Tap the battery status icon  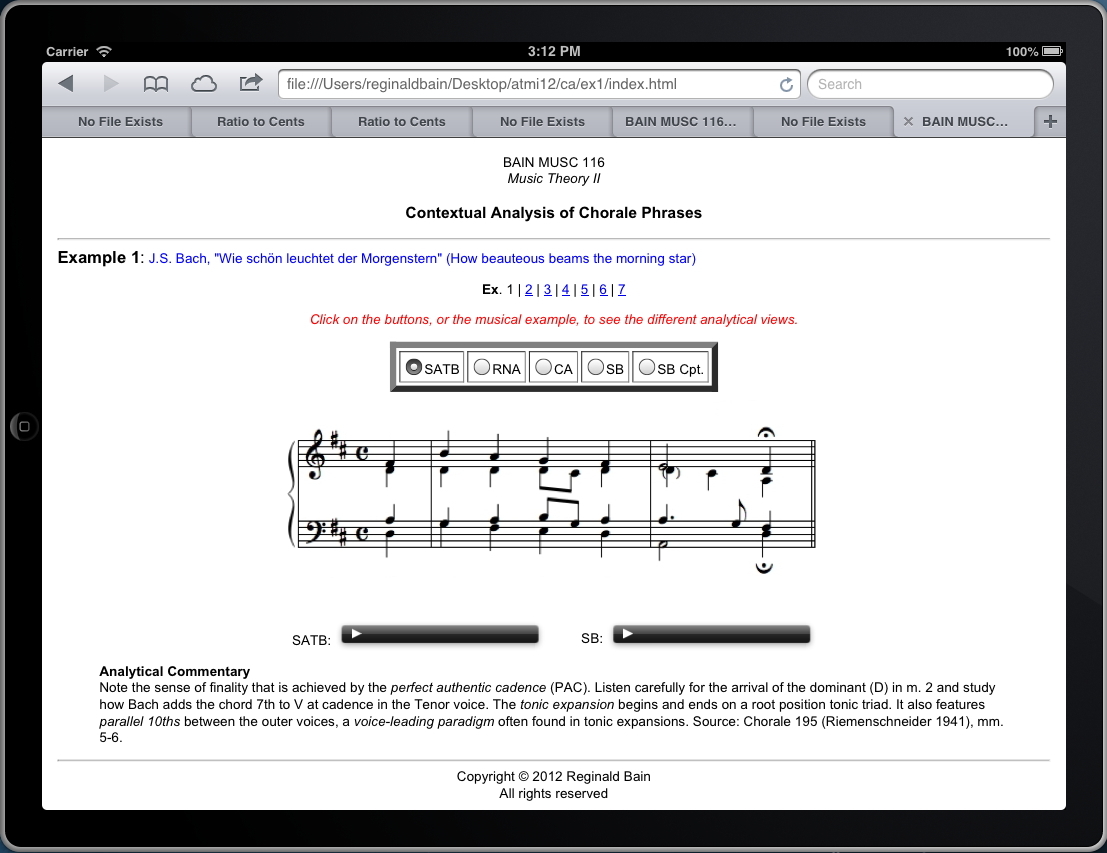(1053, 52)
